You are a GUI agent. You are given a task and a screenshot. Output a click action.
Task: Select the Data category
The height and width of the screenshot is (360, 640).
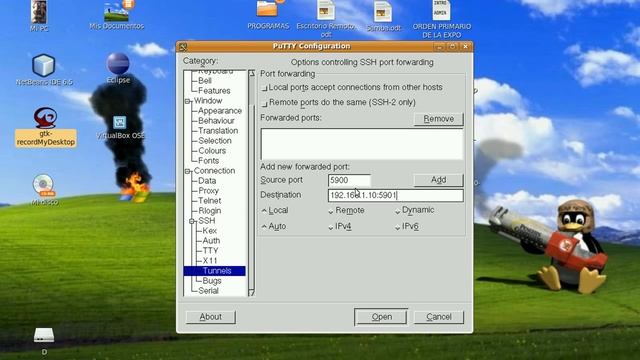[207, 181]
